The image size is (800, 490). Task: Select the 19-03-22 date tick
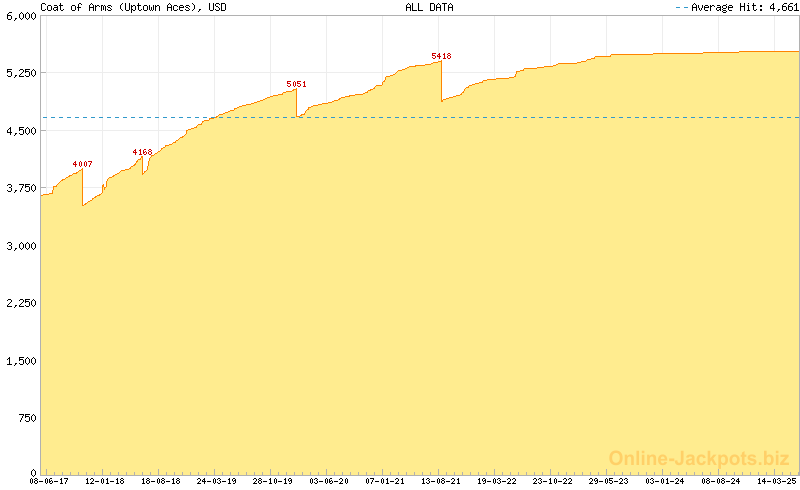[497, 481]
